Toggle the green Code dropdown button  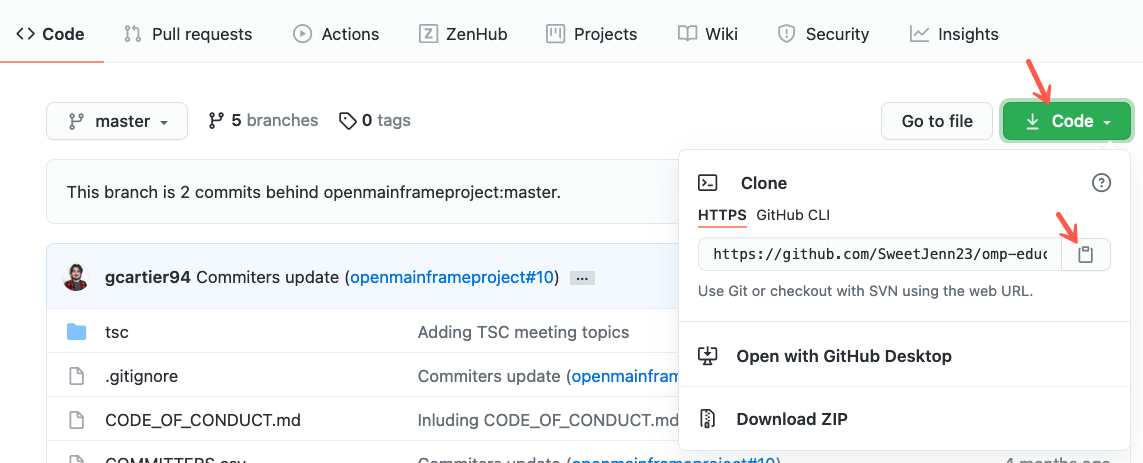click(x=1067, y=121)
